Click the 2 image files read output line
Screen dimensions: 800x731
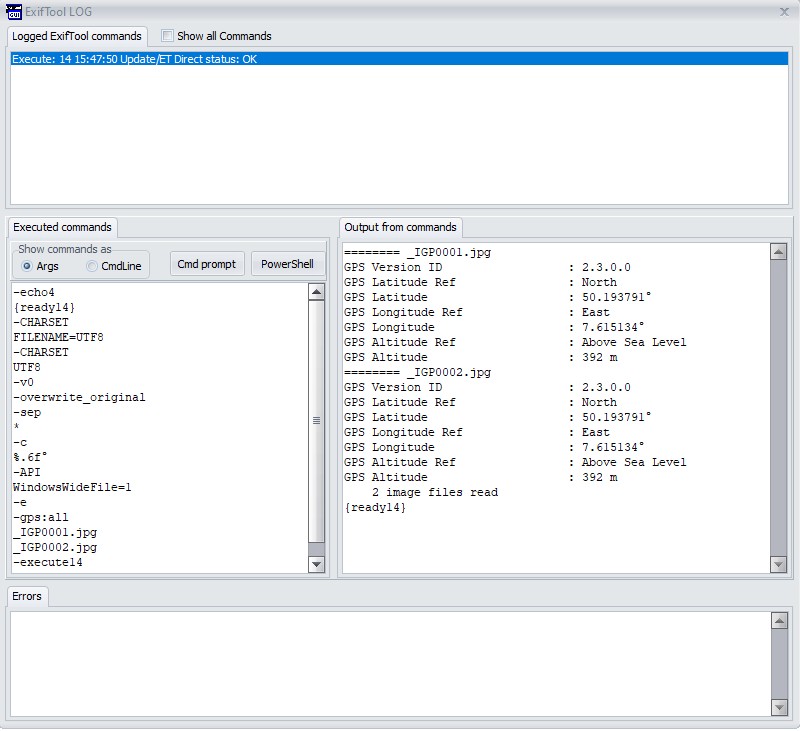point(435,492)
